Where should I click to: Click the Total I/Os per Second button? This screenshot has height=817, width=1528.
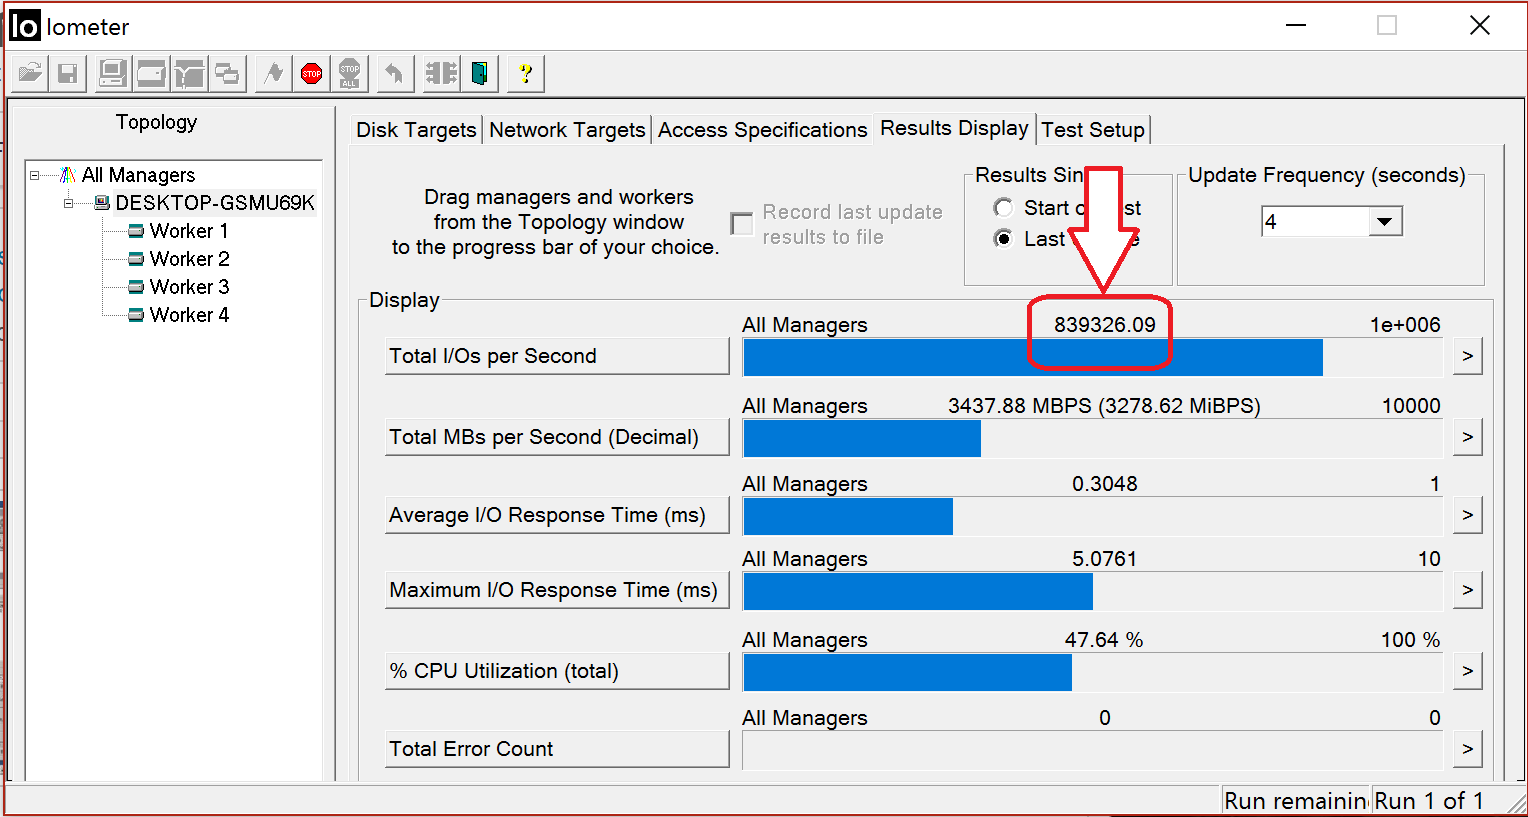[x=556, y=356]
